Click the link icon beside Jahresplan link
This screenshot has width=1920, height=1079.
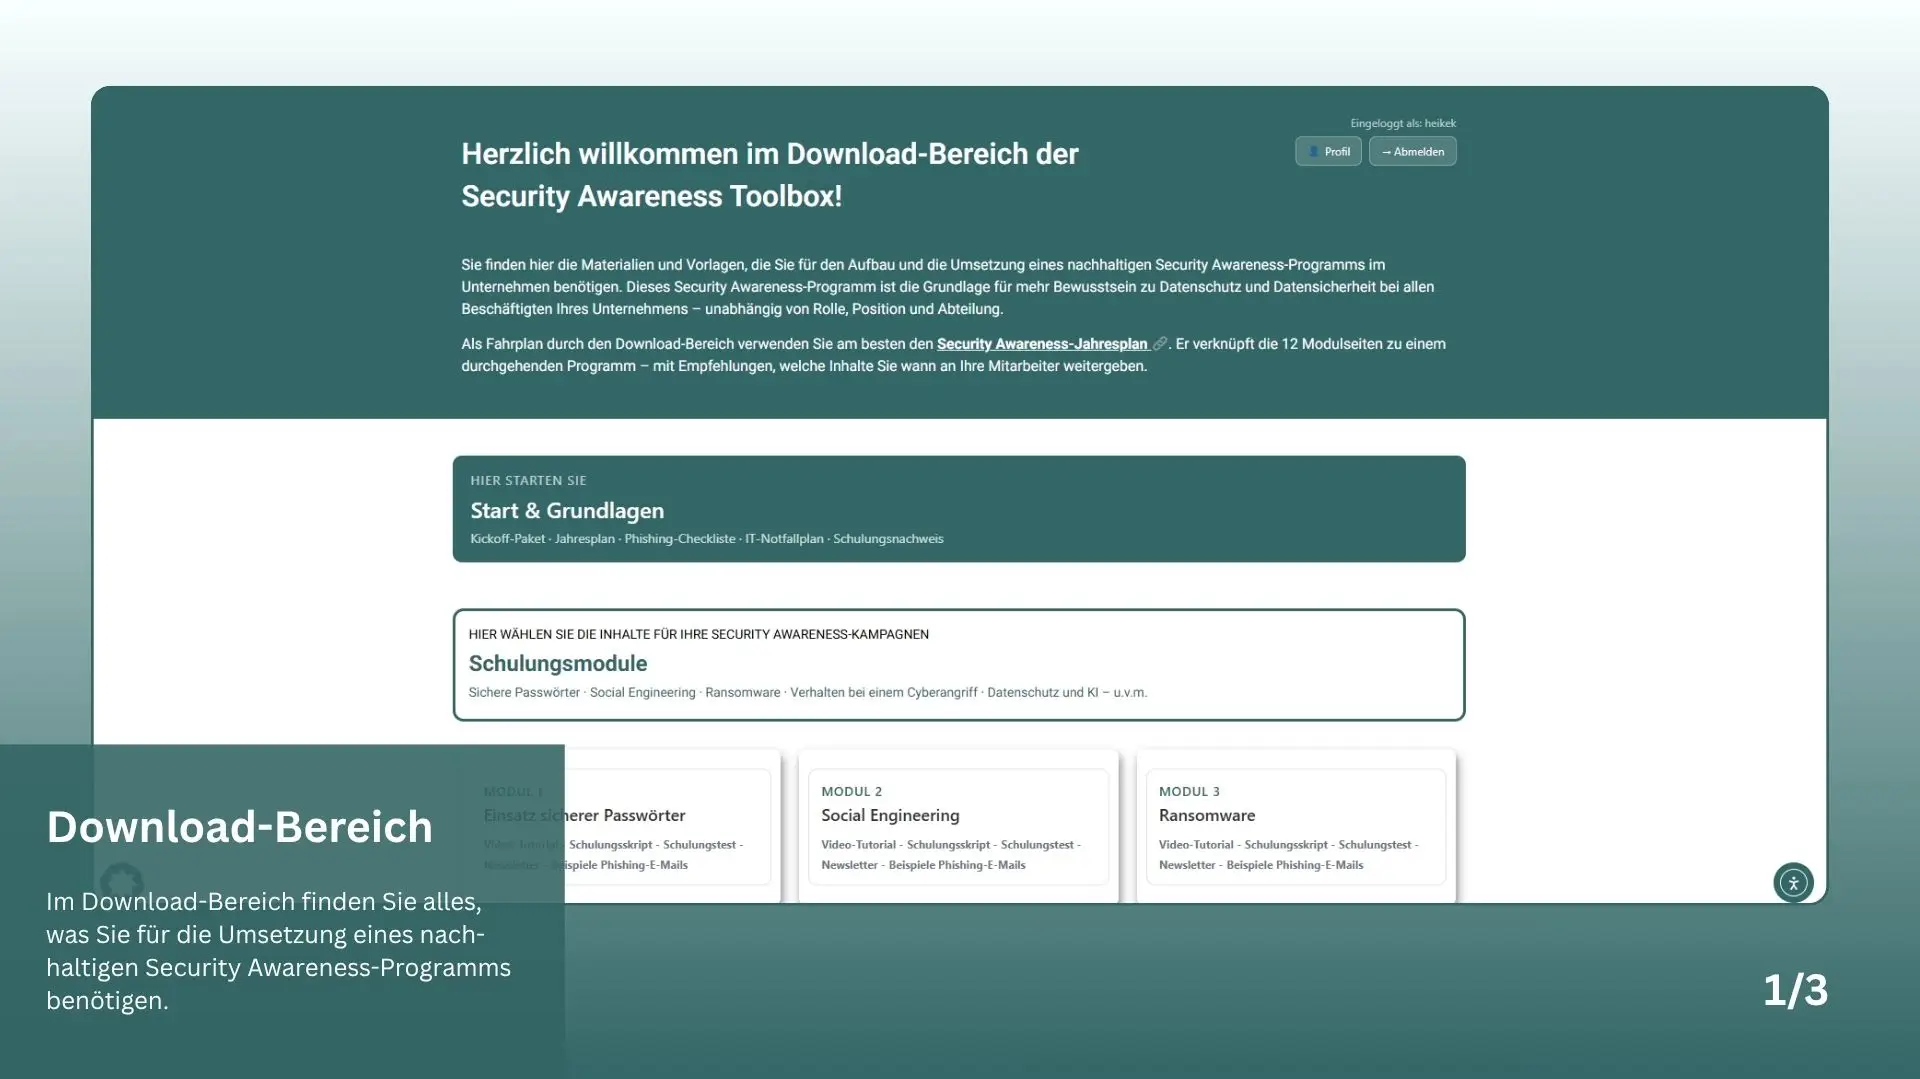[1159, 344]
